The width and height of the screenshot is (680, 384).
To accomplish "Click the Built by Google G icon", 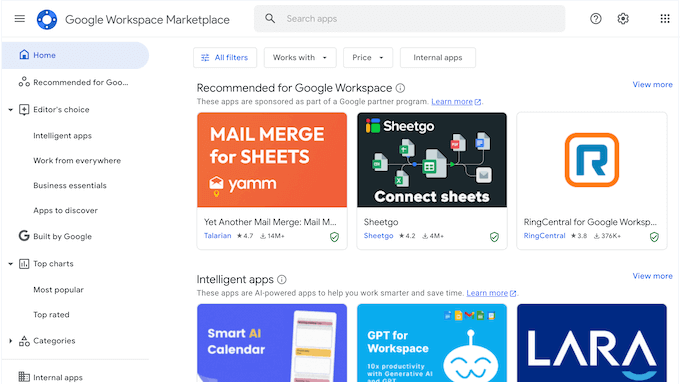I will pos(24,236).
